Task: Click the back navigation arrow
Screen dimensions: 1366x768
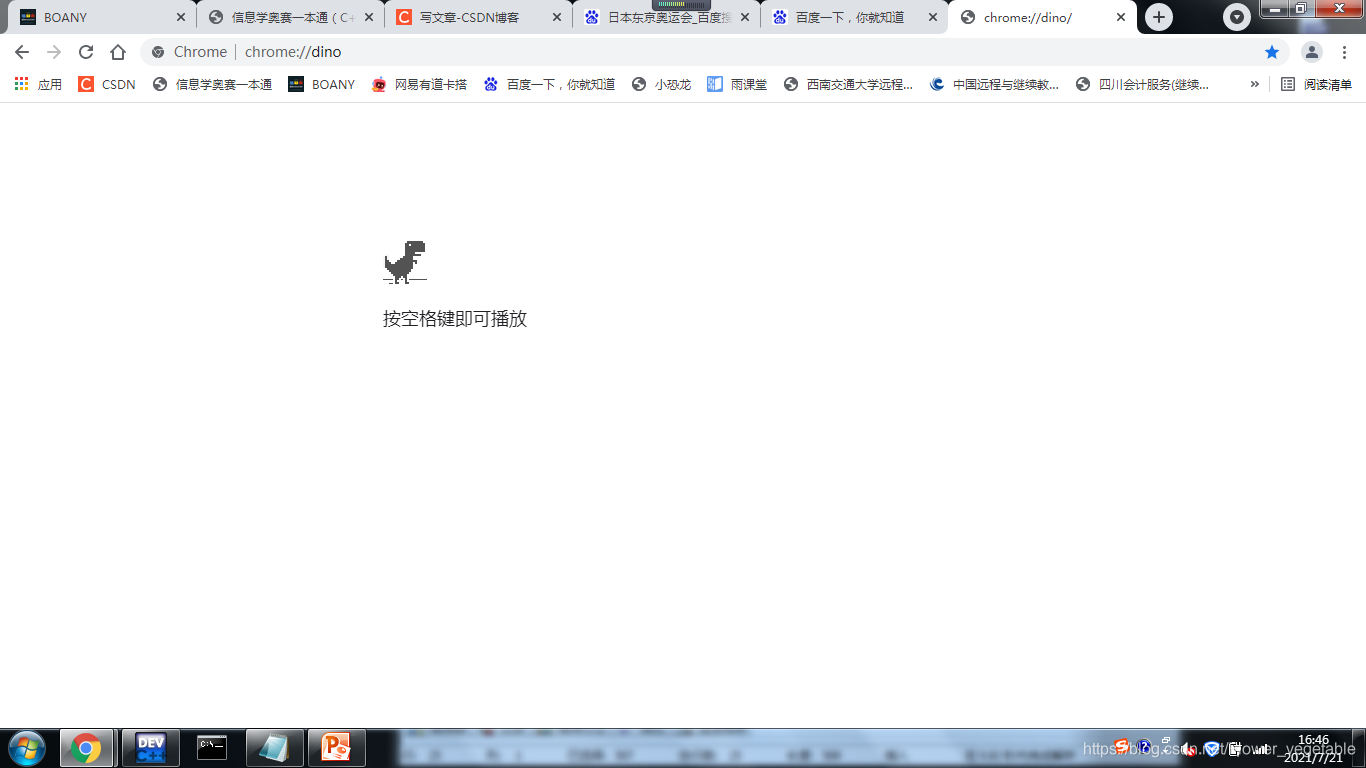Action: (x=22, y=52)
